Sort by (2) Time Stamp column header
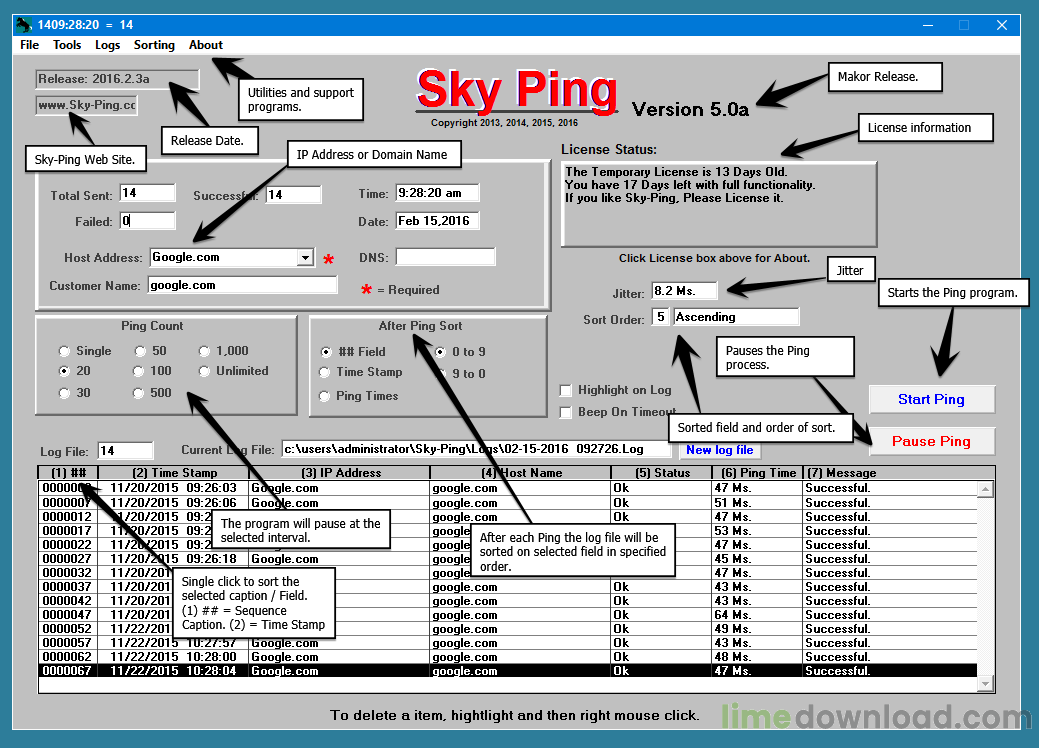The height and width of the screenshot is (748, 1039). [174, 473]
